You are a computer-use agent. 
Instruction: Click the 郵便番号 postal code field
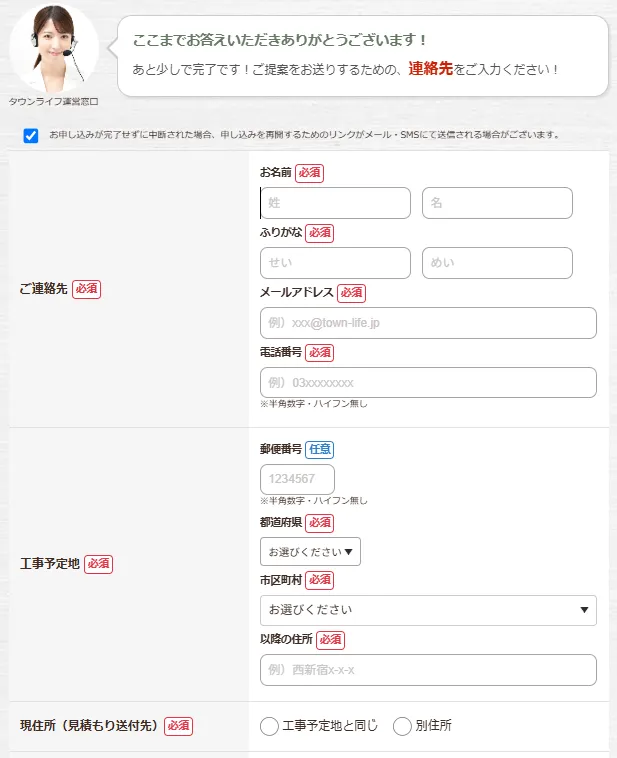coord(297,479)
